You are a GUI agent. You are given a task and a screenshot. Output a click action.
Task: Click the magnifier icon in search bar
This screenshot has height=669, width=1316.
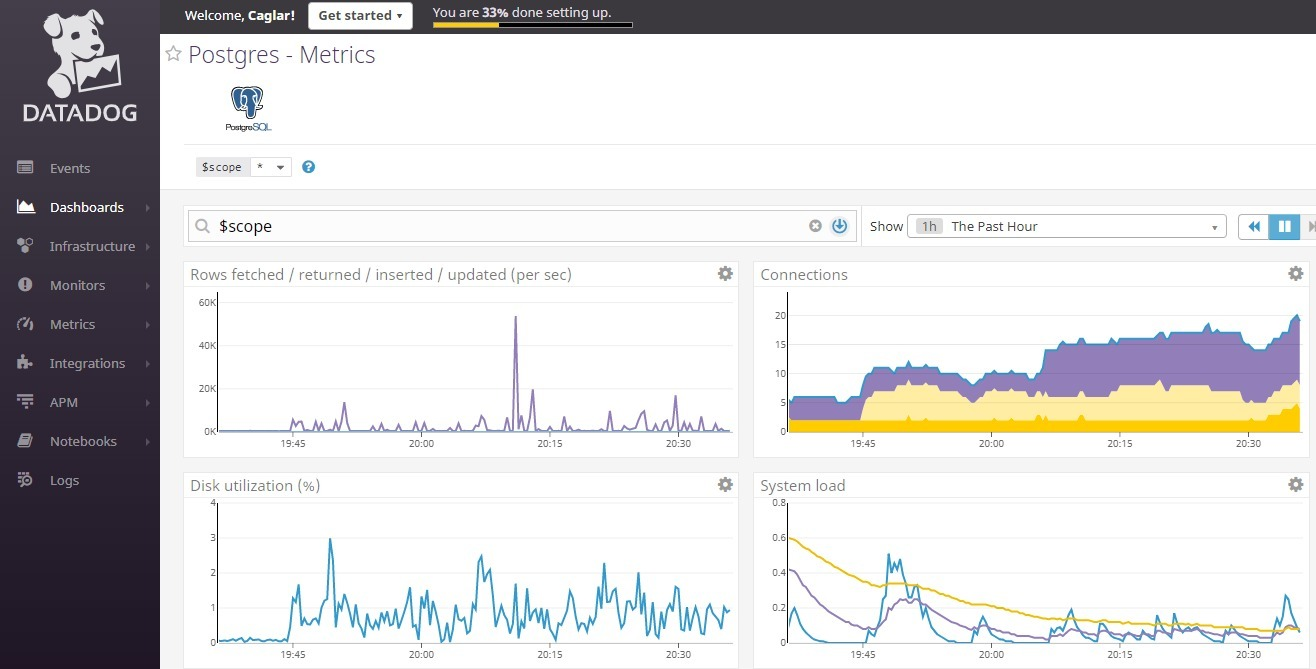coord(203,227)
